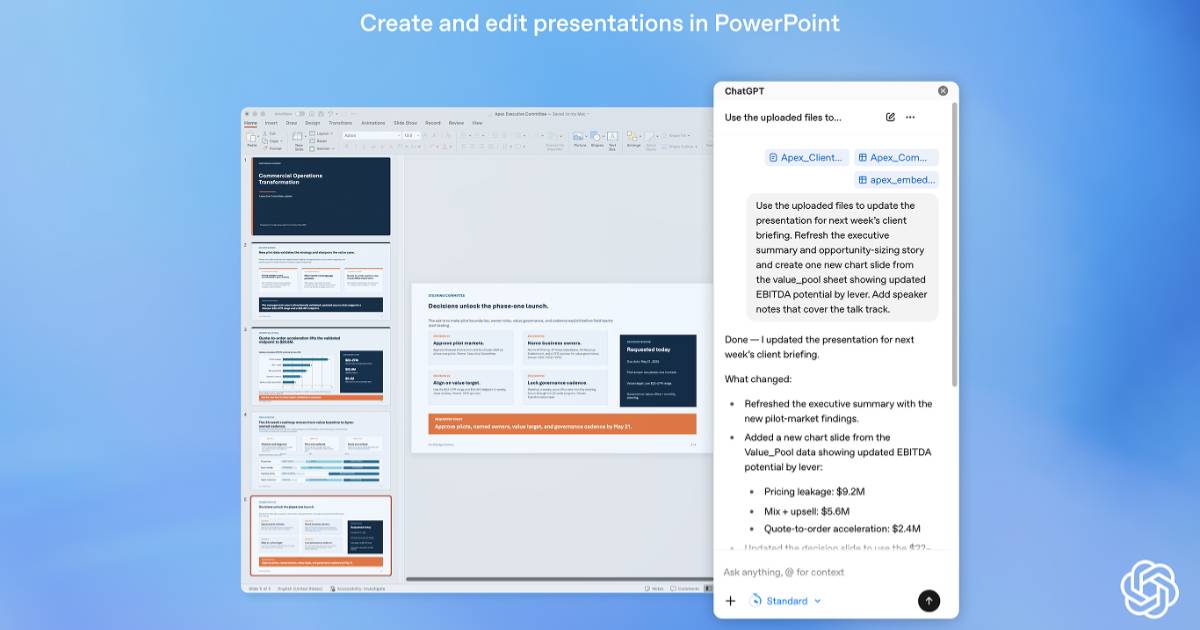Click the horizontal scrollbar under the slide
Image resolution: width=1200 pixels, height=630 pixels.
[558, 578]
